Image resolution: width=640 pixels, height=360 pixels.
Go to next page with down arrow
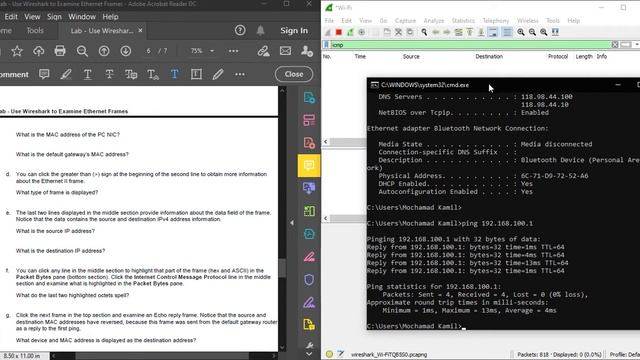pos(126,51)
